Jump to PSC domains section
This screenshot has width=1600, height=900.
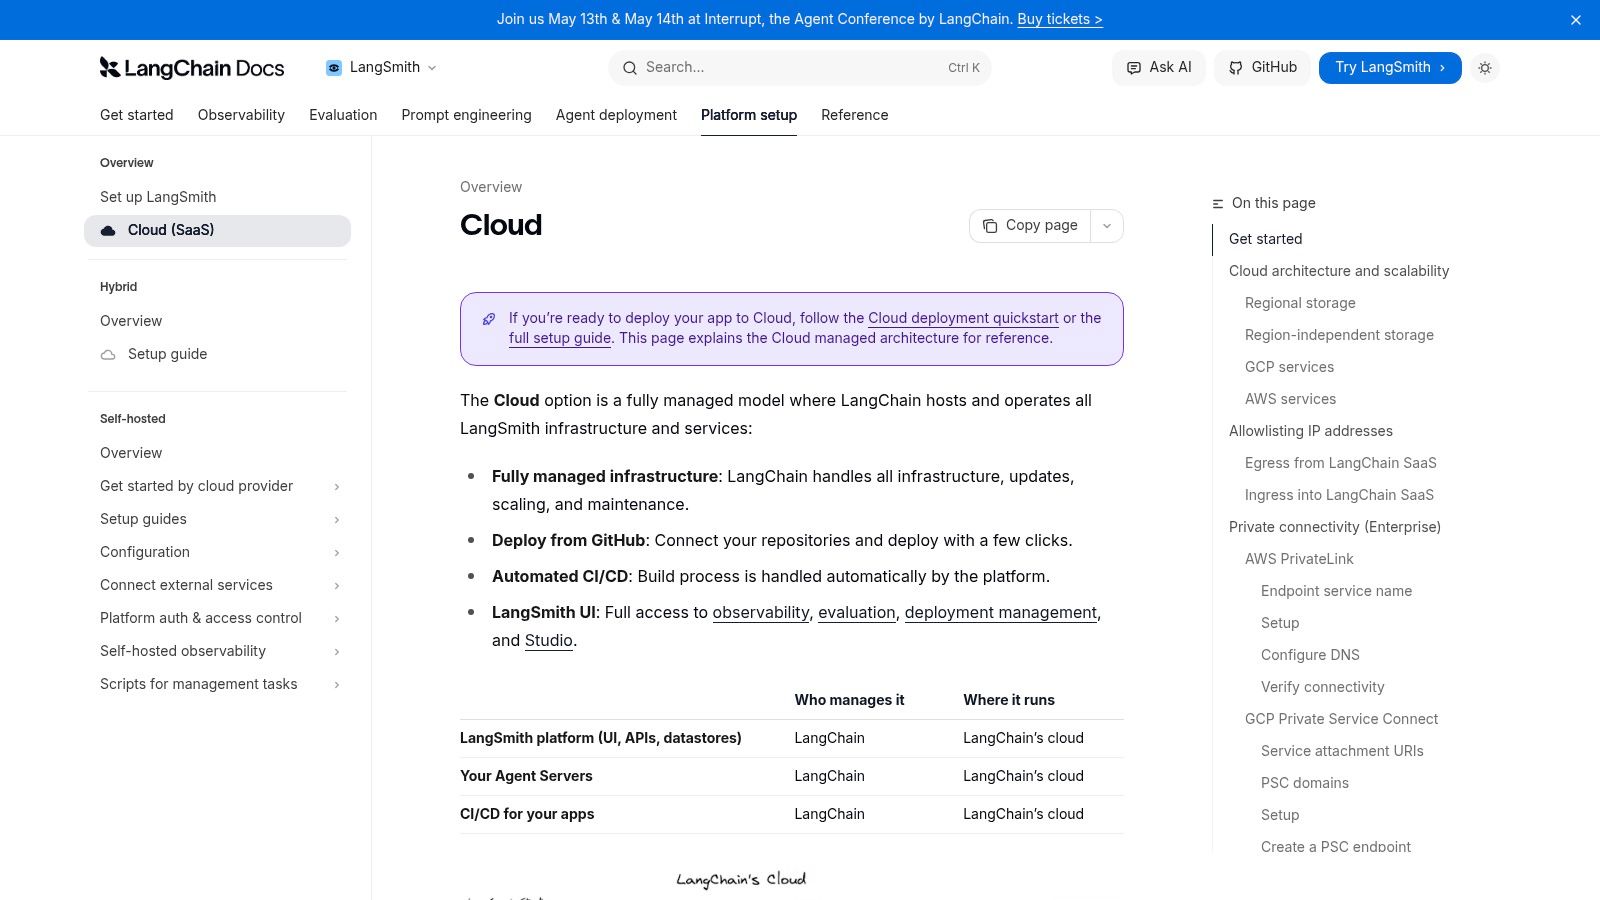coord(1305,783)
